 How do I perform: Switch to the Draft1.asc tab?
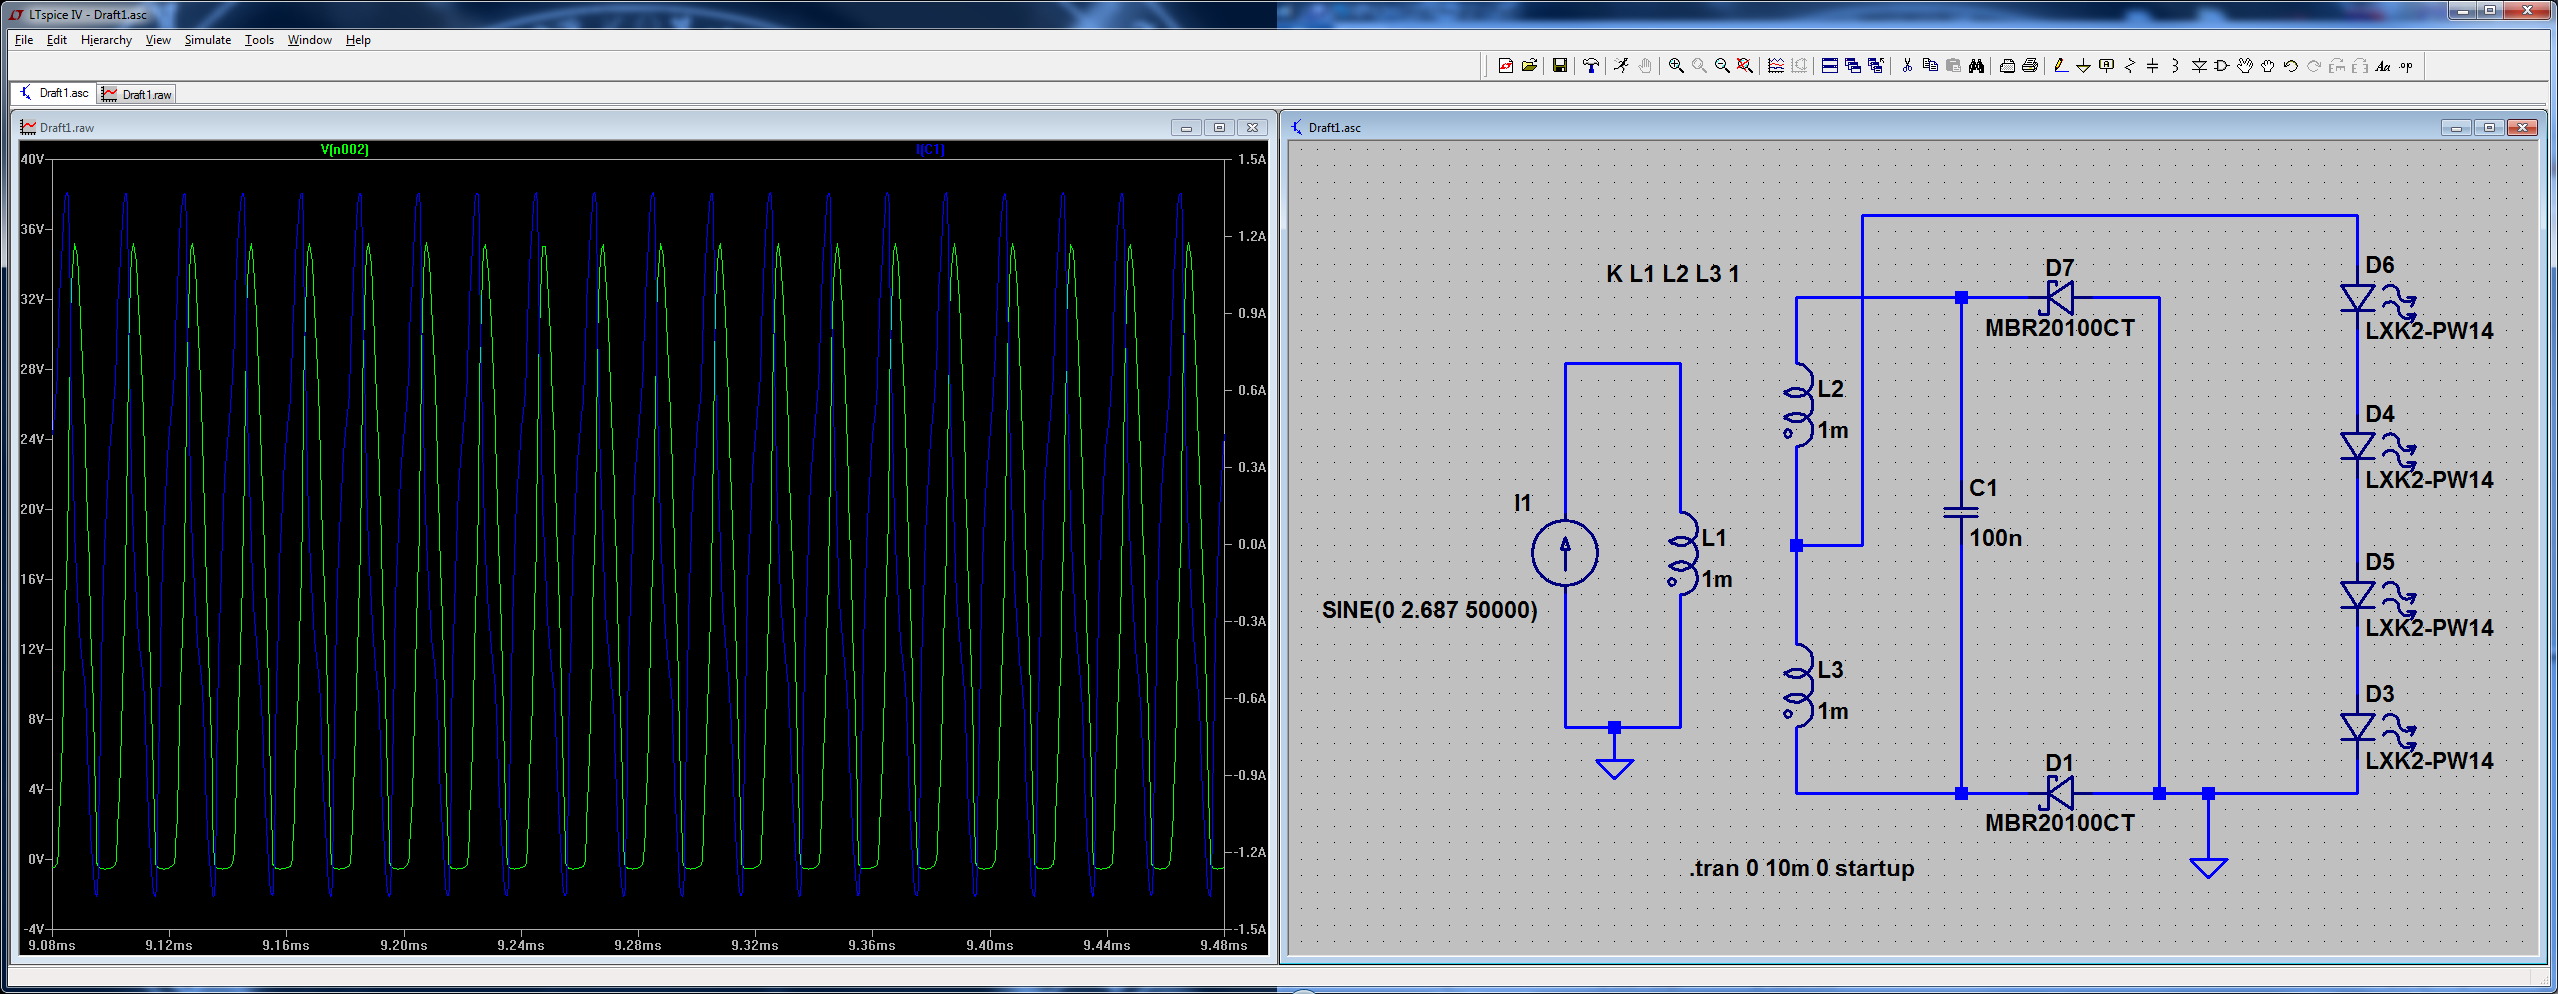(x=54, y=93)
